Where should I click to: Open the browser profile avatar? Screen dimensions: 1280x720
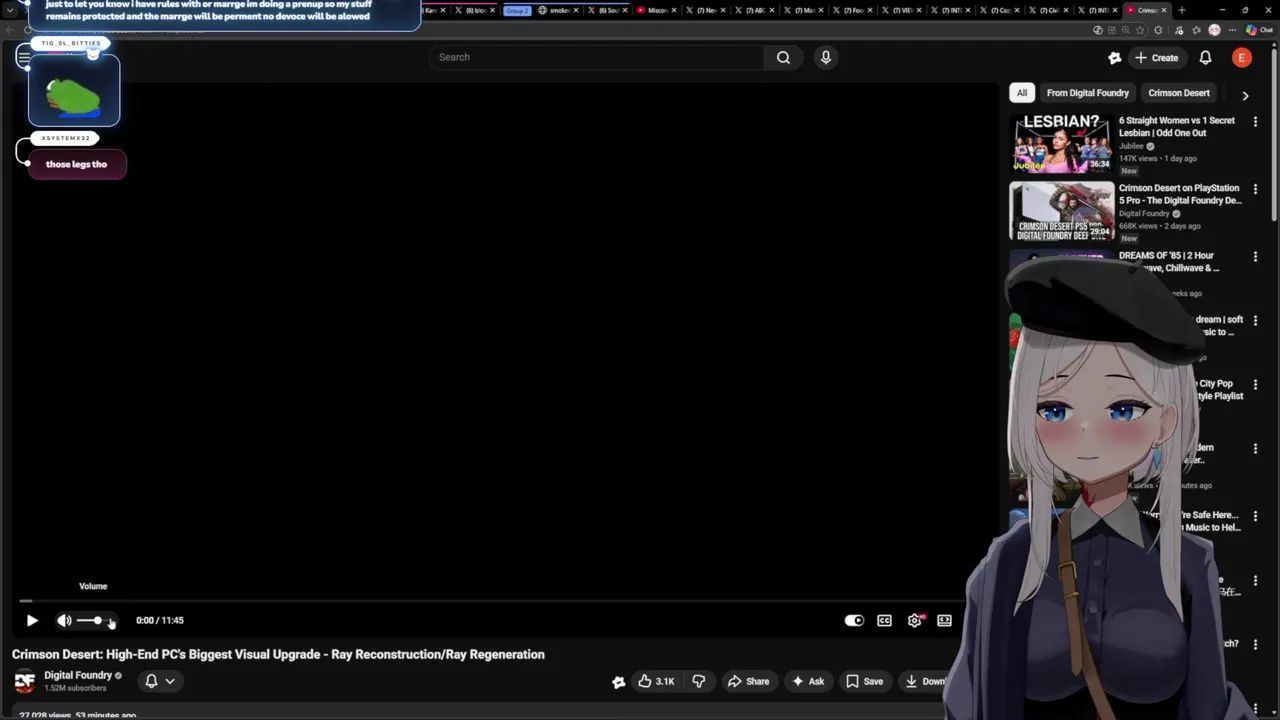coord(1214,30)
